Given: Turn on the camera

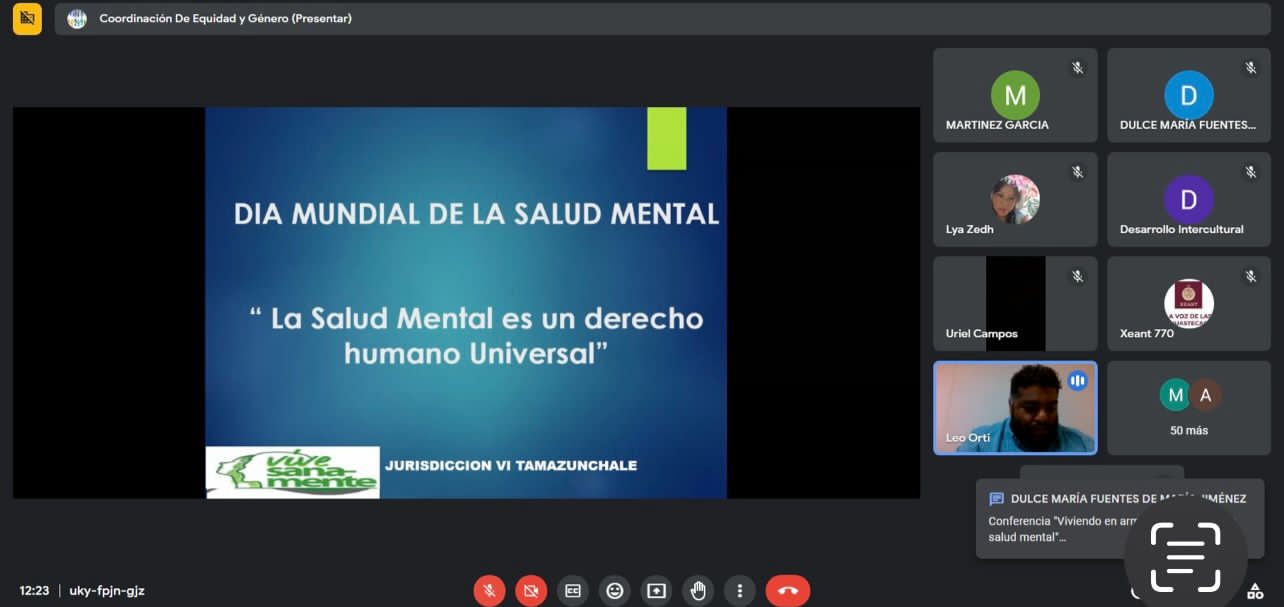Looking at the screenshot, I should pyautogui.click(x=531, y=590).
